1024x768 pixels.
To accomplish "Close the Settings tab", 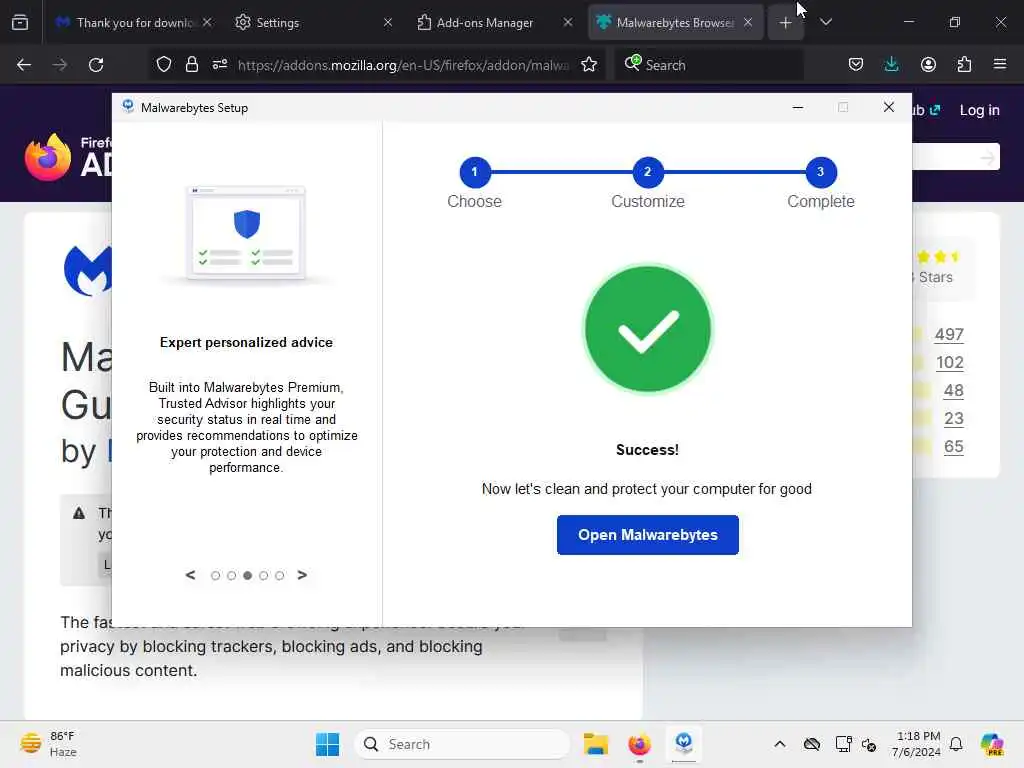I will coord(388,22).
